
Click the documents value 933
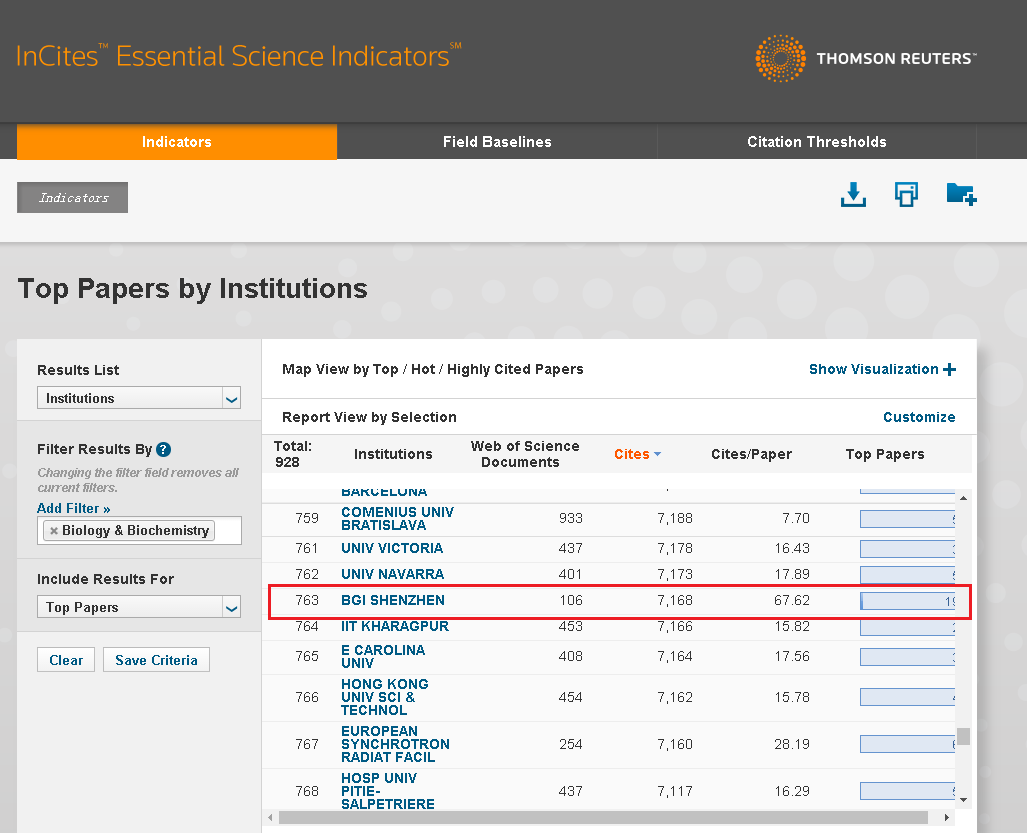coord(570,519)
